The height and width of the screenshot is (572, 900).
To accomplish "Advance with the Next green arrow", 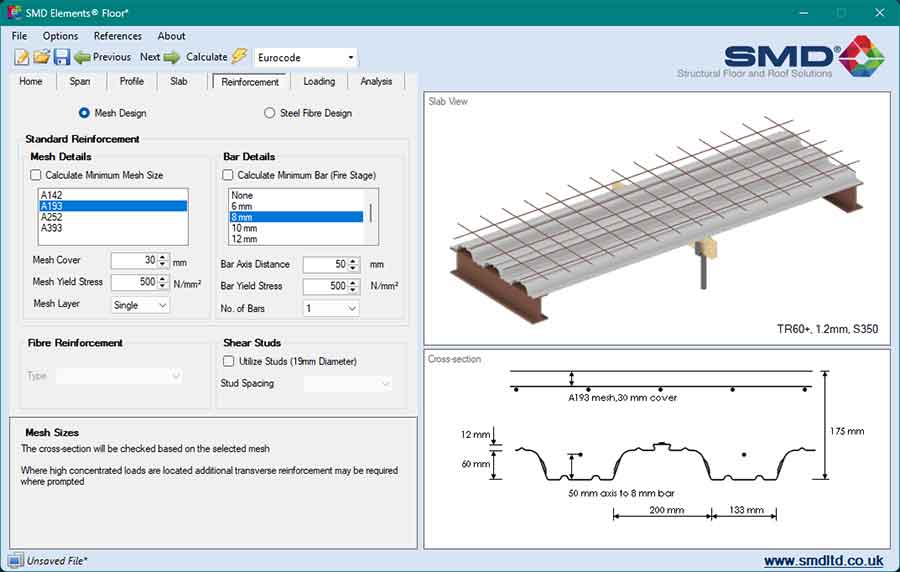I will click(160, 57).
